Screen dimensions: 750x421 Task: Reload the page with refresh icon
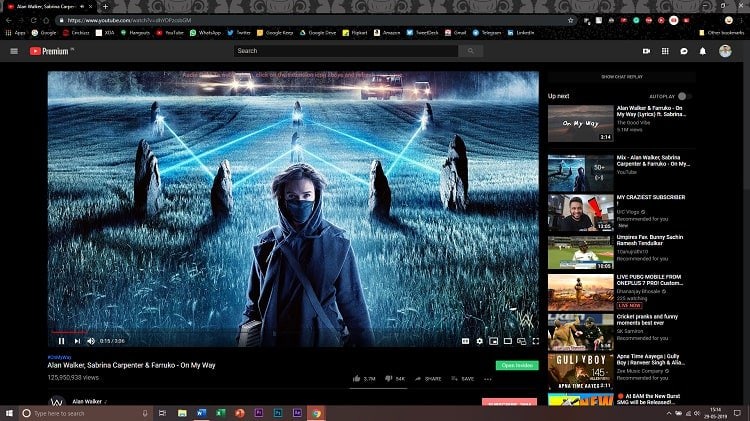[x=33, y=20]
